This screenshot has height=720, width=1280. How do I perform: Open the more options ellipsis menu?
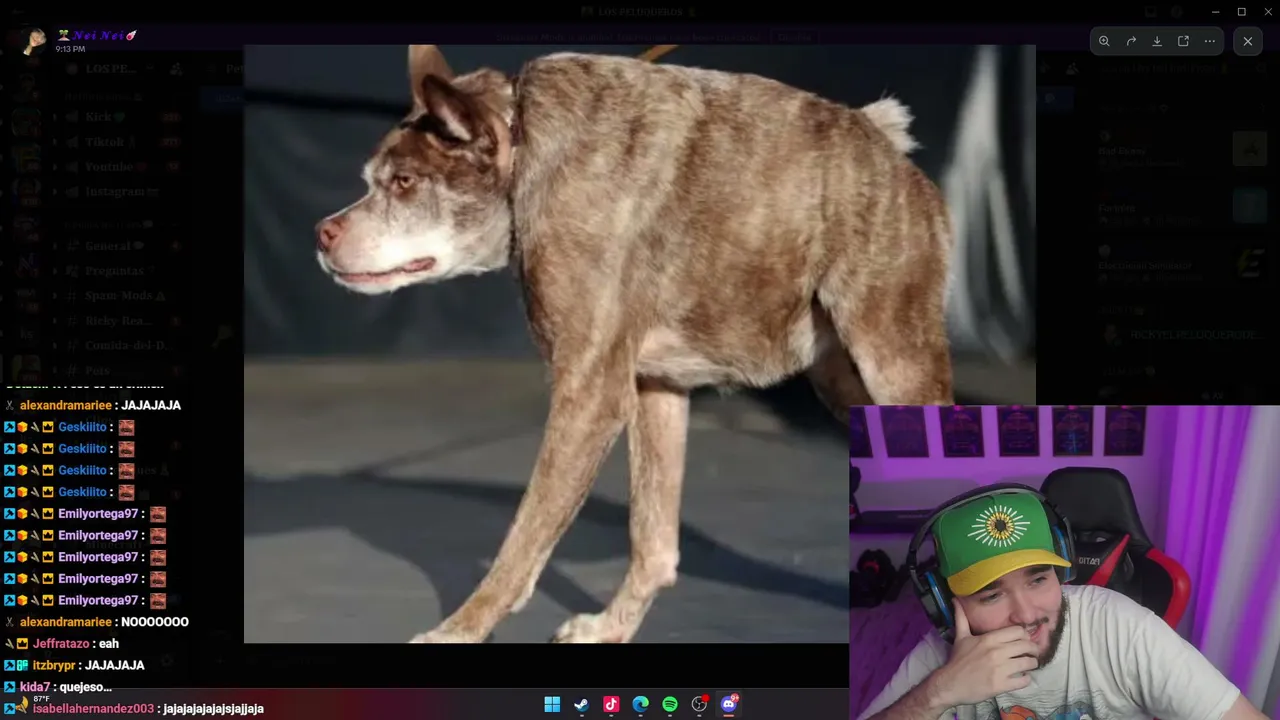(1210, 41)
